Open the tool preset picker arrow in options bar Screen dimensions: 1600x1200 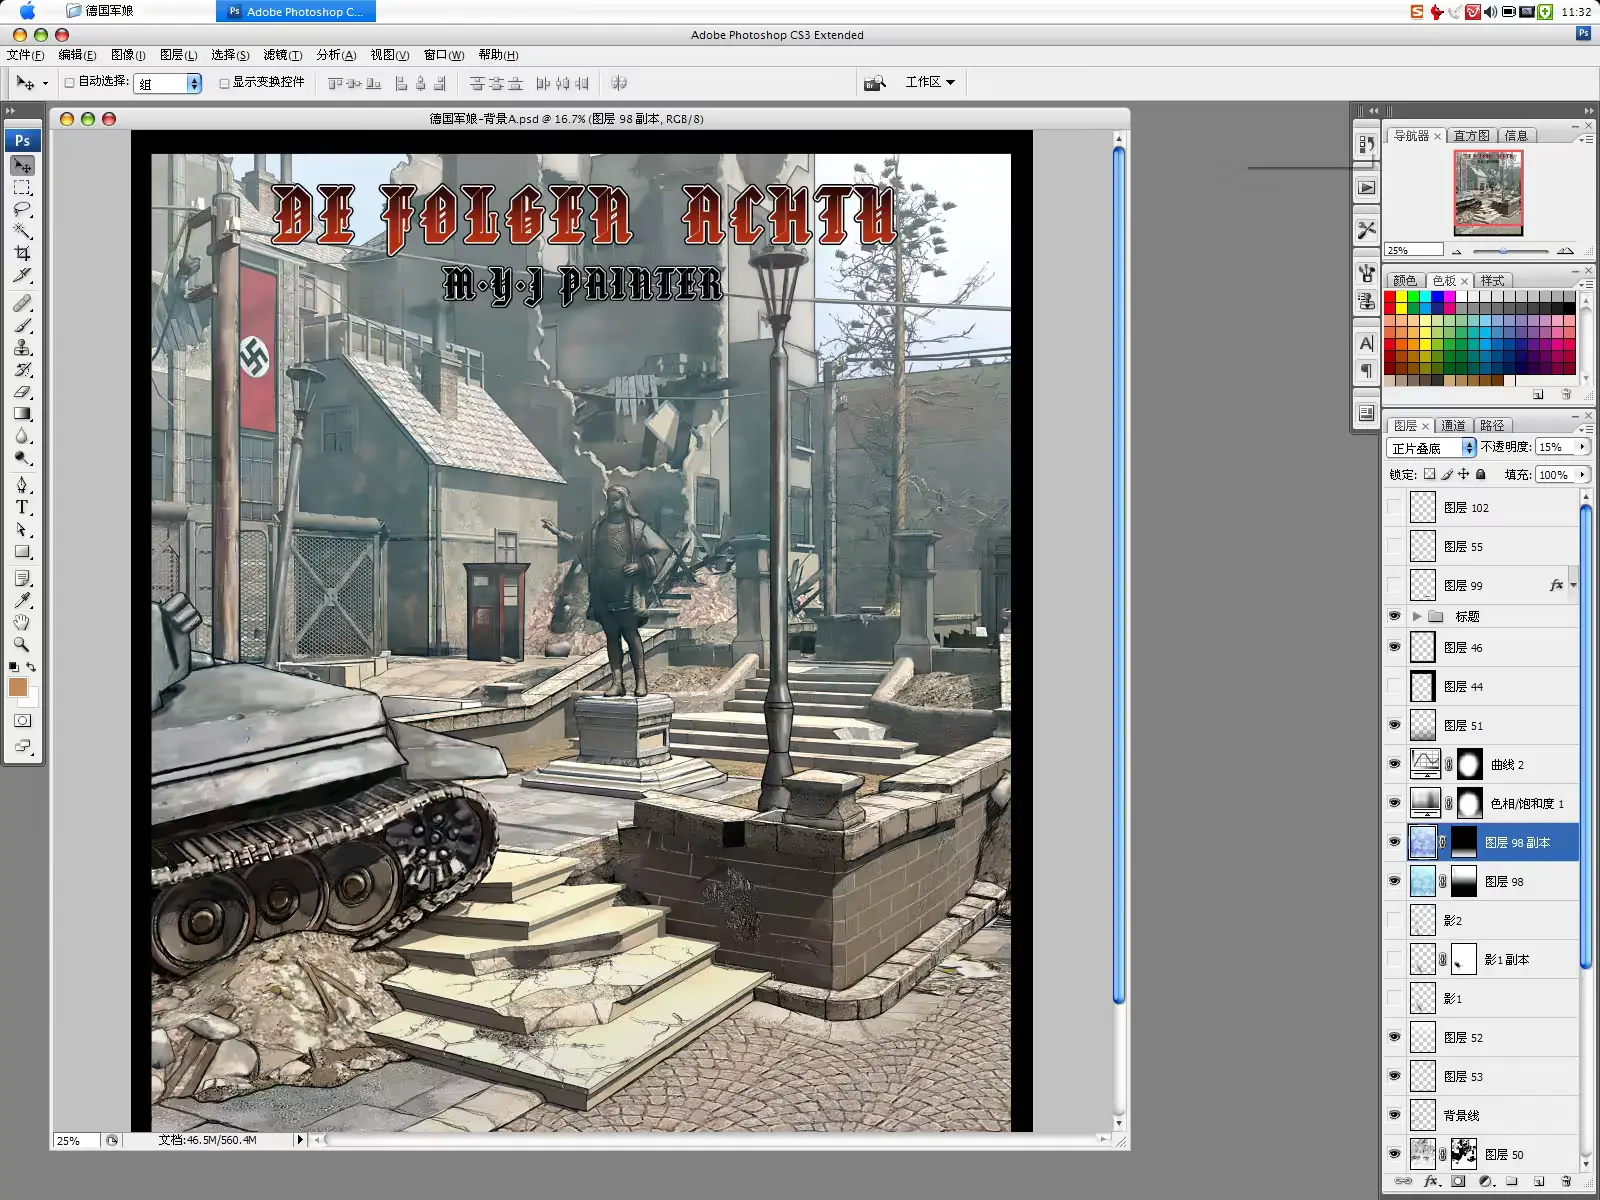[x=45, y=84]
